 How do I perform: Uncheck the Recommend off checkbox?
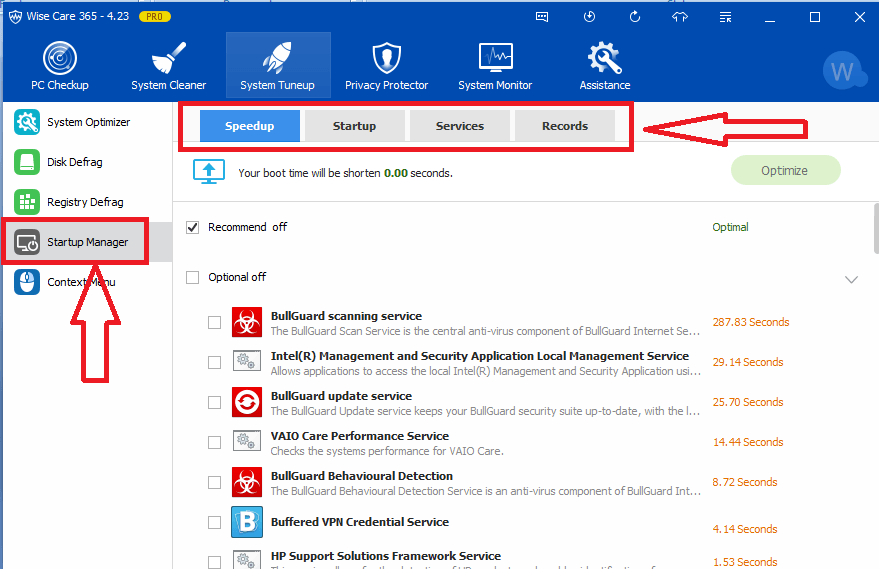[192, 227]
